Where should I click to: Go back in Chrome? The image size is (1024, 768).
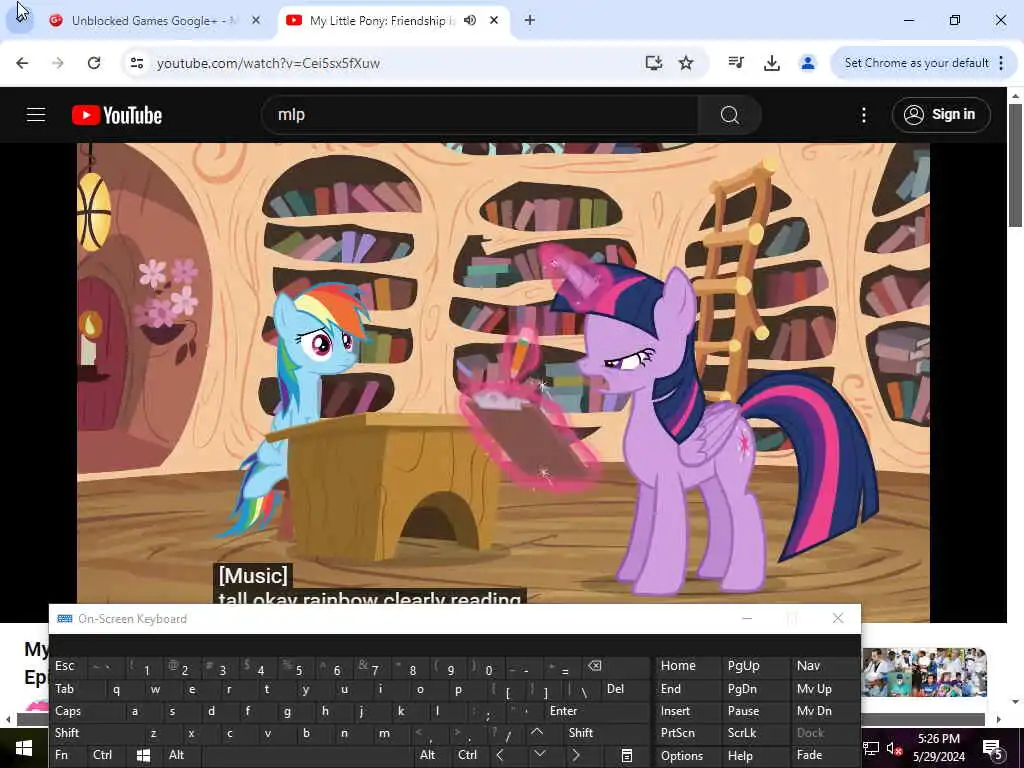point(22,63)
